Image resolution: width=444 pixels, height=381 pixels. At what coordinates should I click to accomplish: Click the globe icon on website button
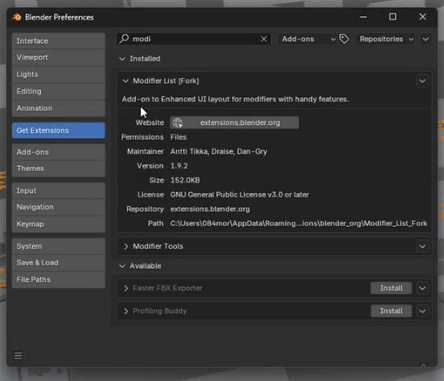[x=178, y=123]
